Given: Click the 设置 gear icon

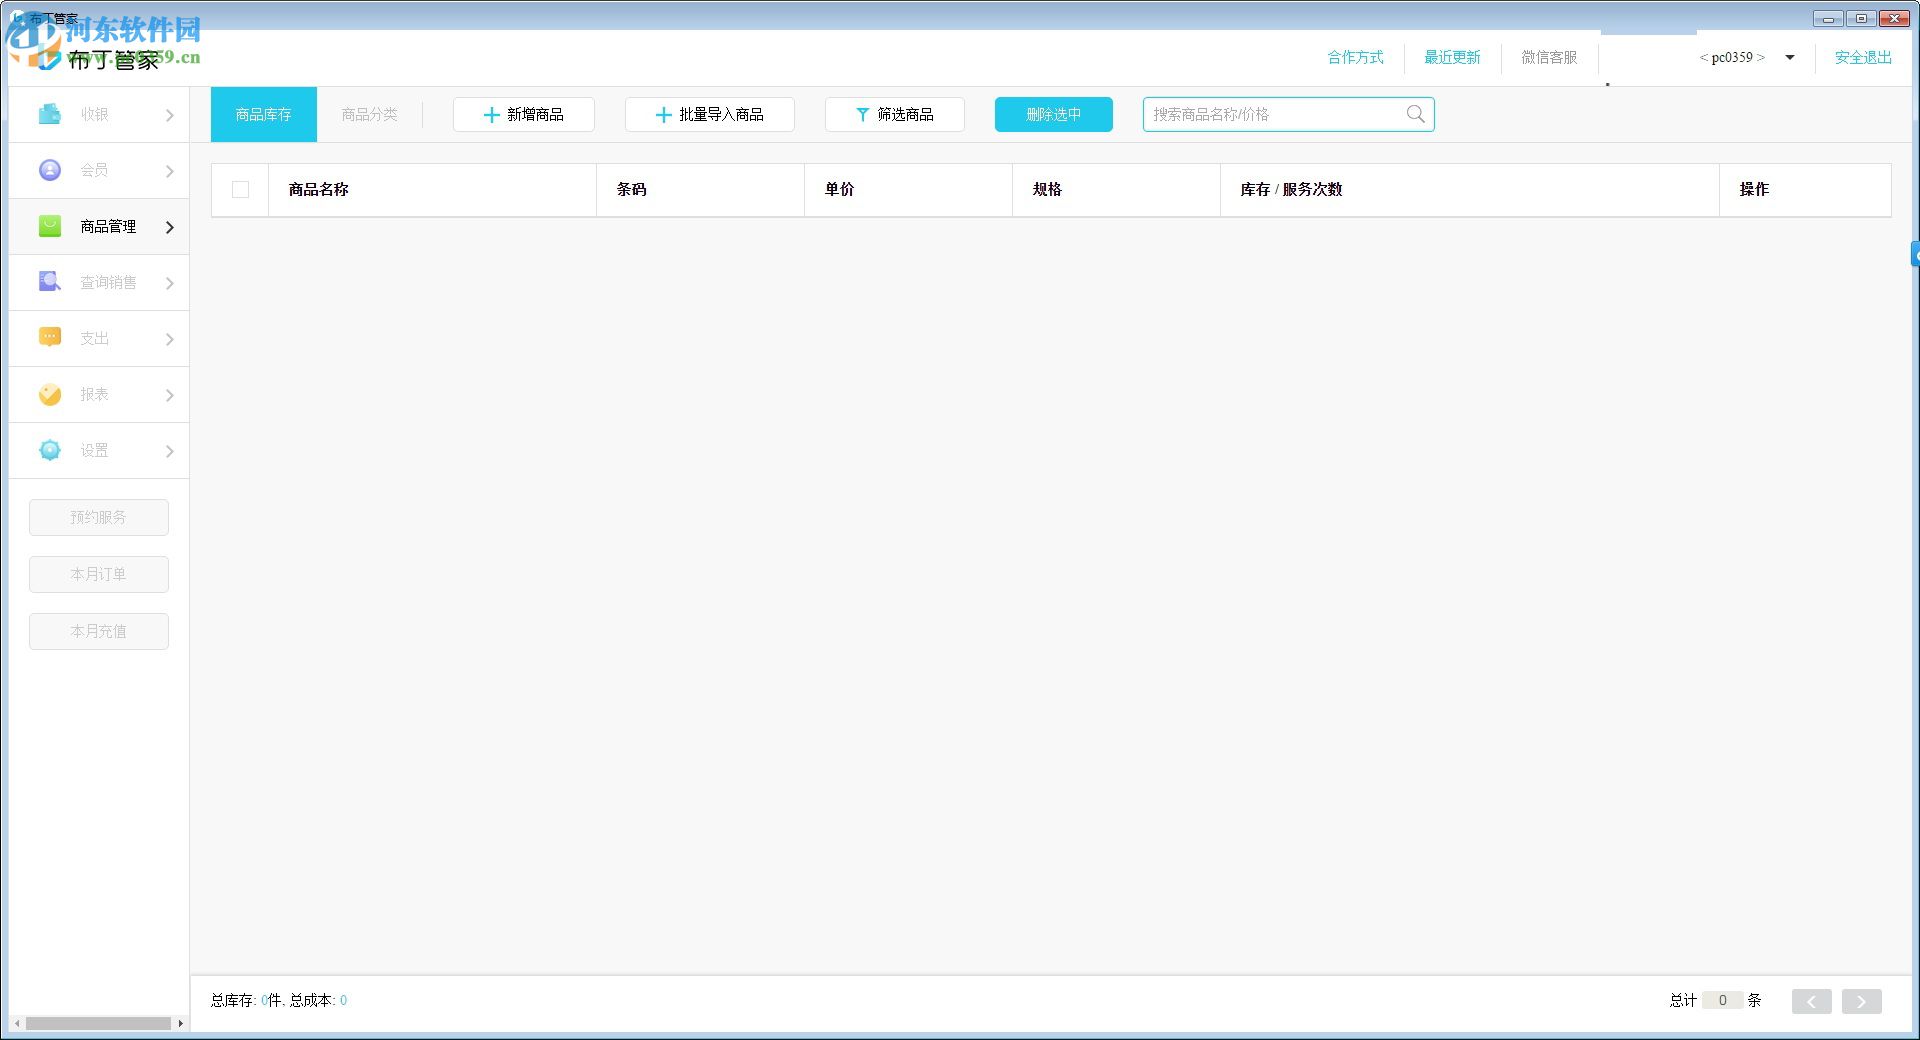Looking at the screenshot, I should point(50,450).
